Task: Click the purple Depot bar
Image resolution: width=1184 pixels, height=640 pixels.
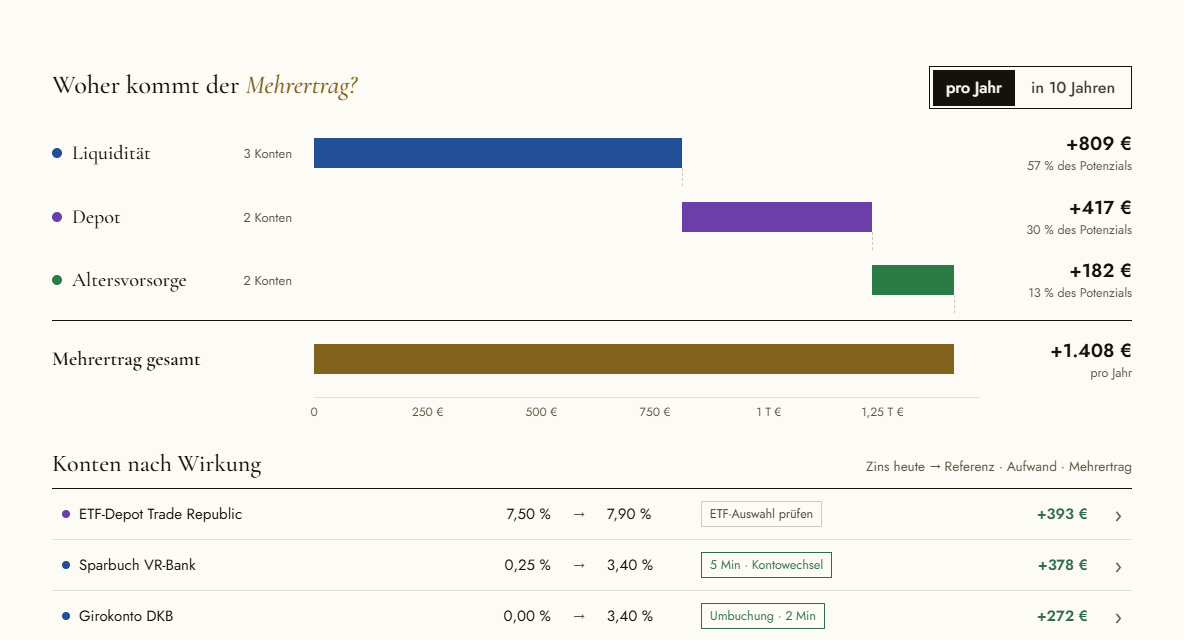Action: (777, 217)
